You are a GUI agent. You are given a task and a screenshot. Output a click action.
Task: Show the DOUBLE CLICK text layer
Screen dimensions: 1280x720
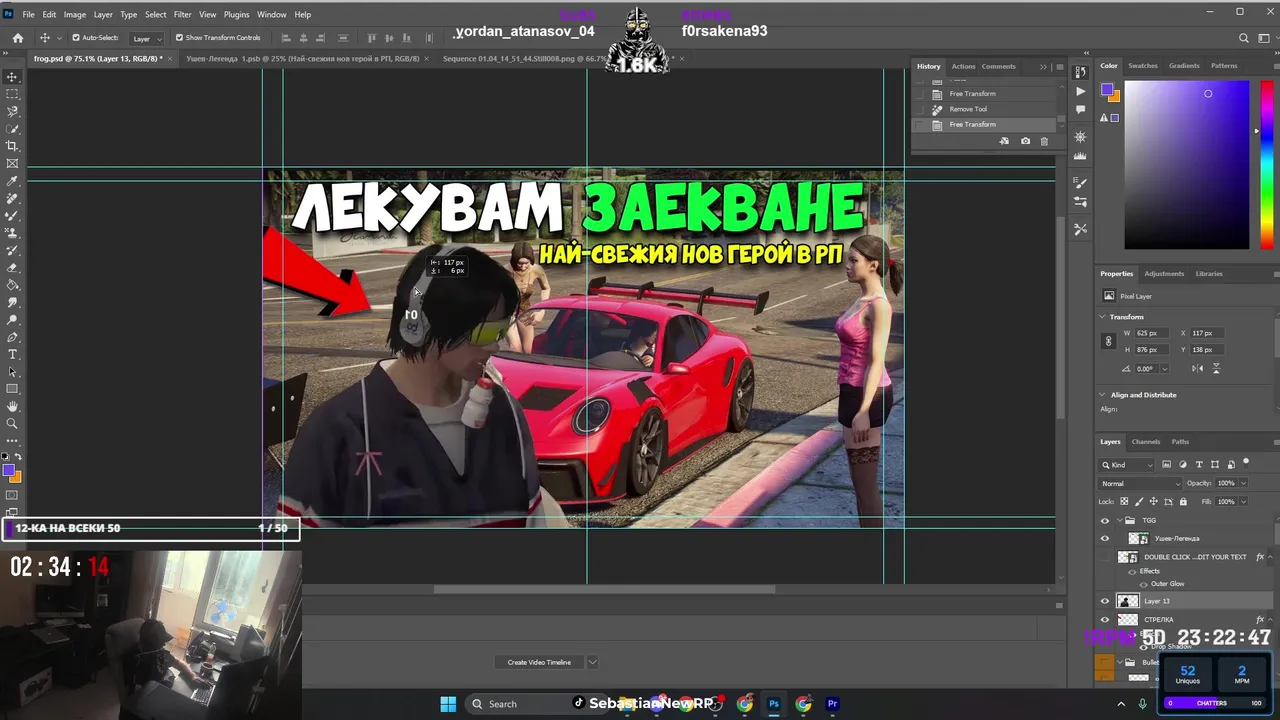pyautogui.click(x=1105, y=557)
